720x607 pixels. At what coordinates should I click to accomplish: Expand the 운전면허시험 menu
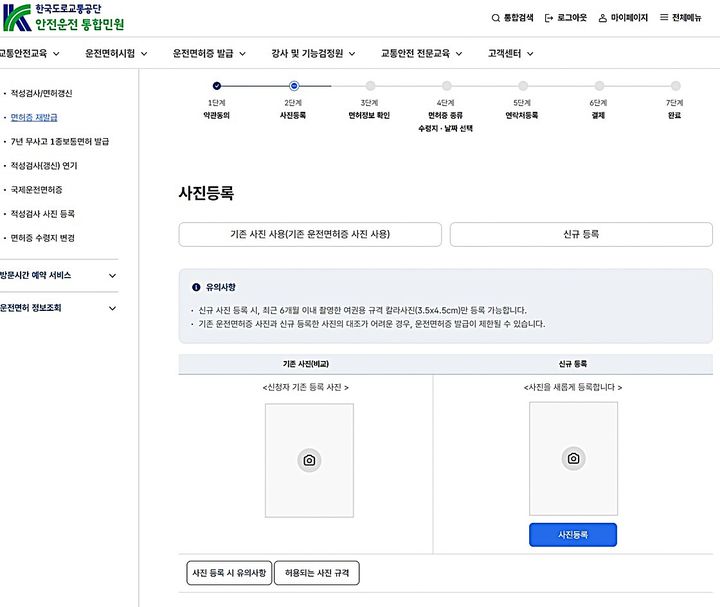point(116,54)
